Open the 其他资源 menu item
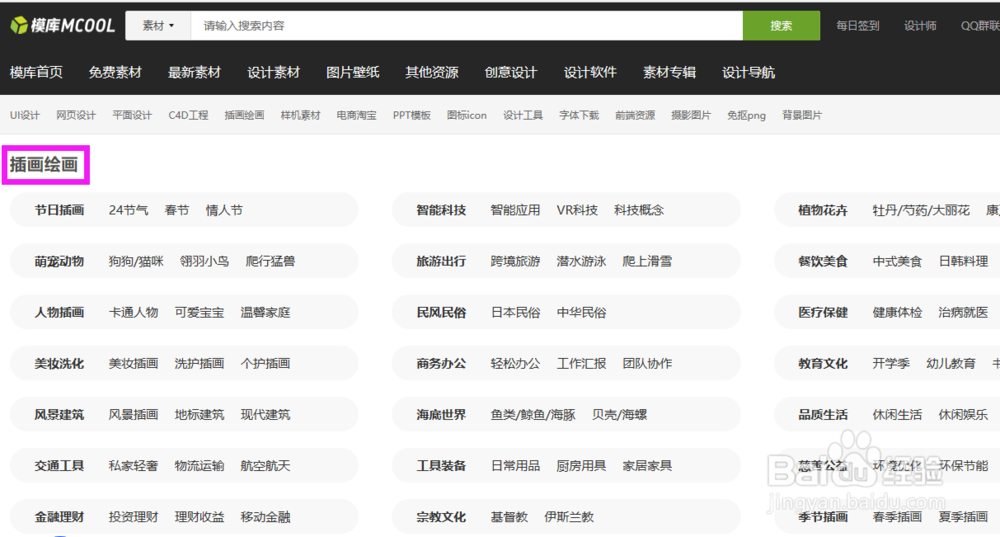This screenshot has height=537, width=1000. click(x=432, y=72)
